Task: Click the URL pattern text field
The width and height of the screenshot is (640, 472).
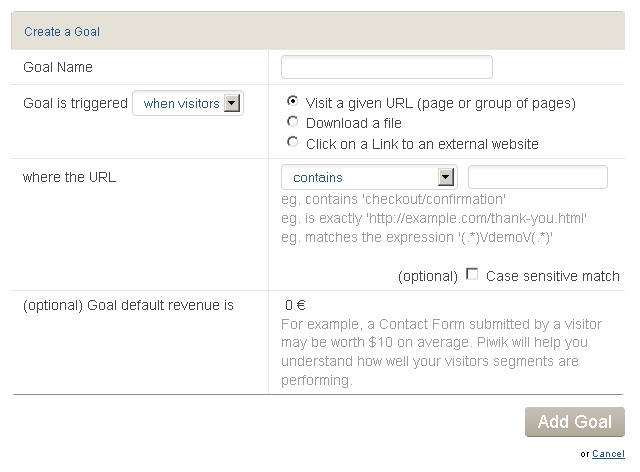Action: coord(537,177)
